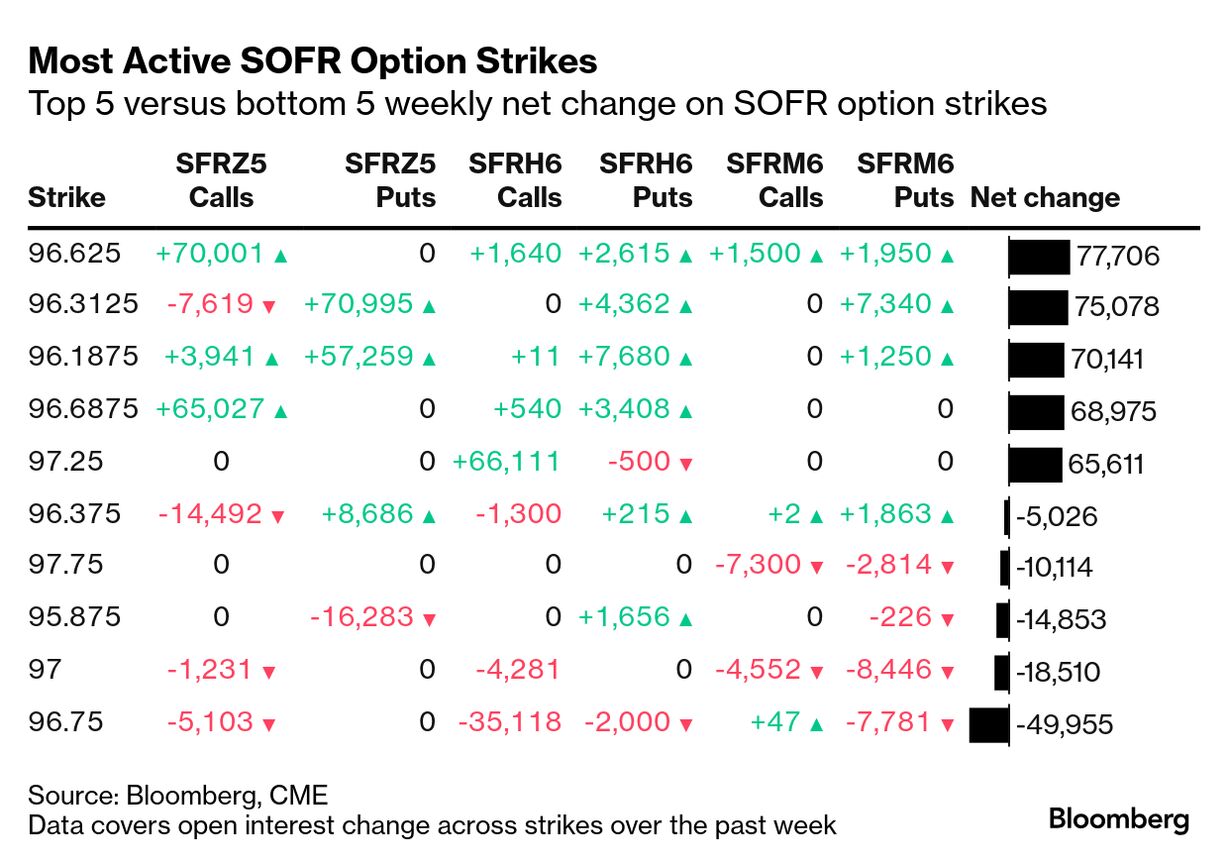1228x864 pixels.
Task: Click the green up arrow beside +70,001
Action: pyautogui.click(x=281, y=256)
